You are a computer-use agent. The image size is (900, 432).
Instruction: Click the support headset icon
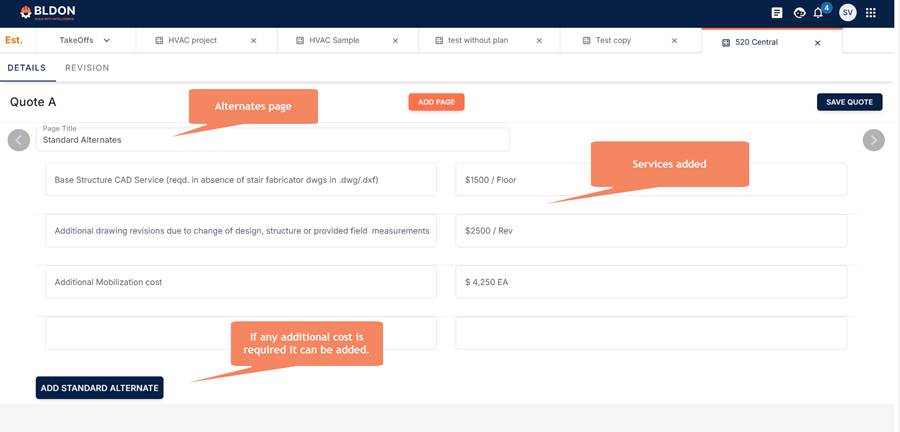pos(799,13)
